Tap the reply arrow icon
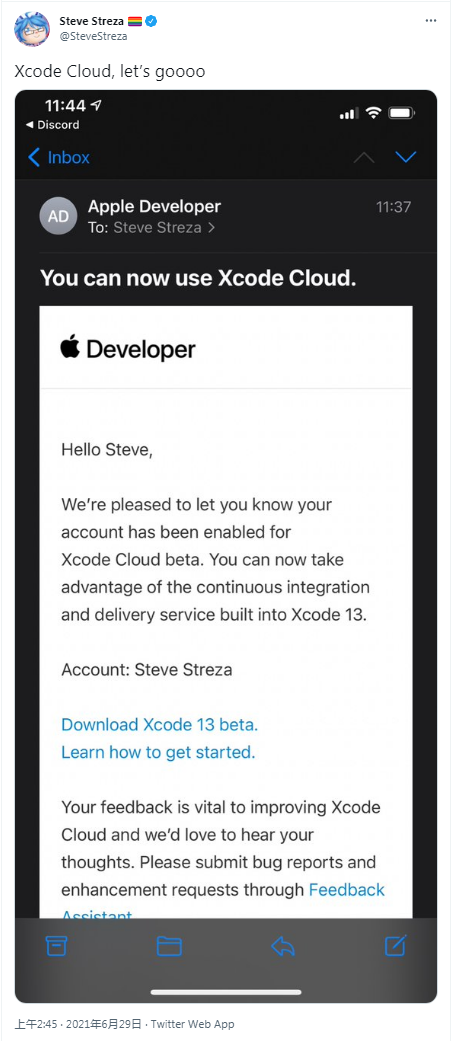452x1041 pixels. click(x=283, y=945)
